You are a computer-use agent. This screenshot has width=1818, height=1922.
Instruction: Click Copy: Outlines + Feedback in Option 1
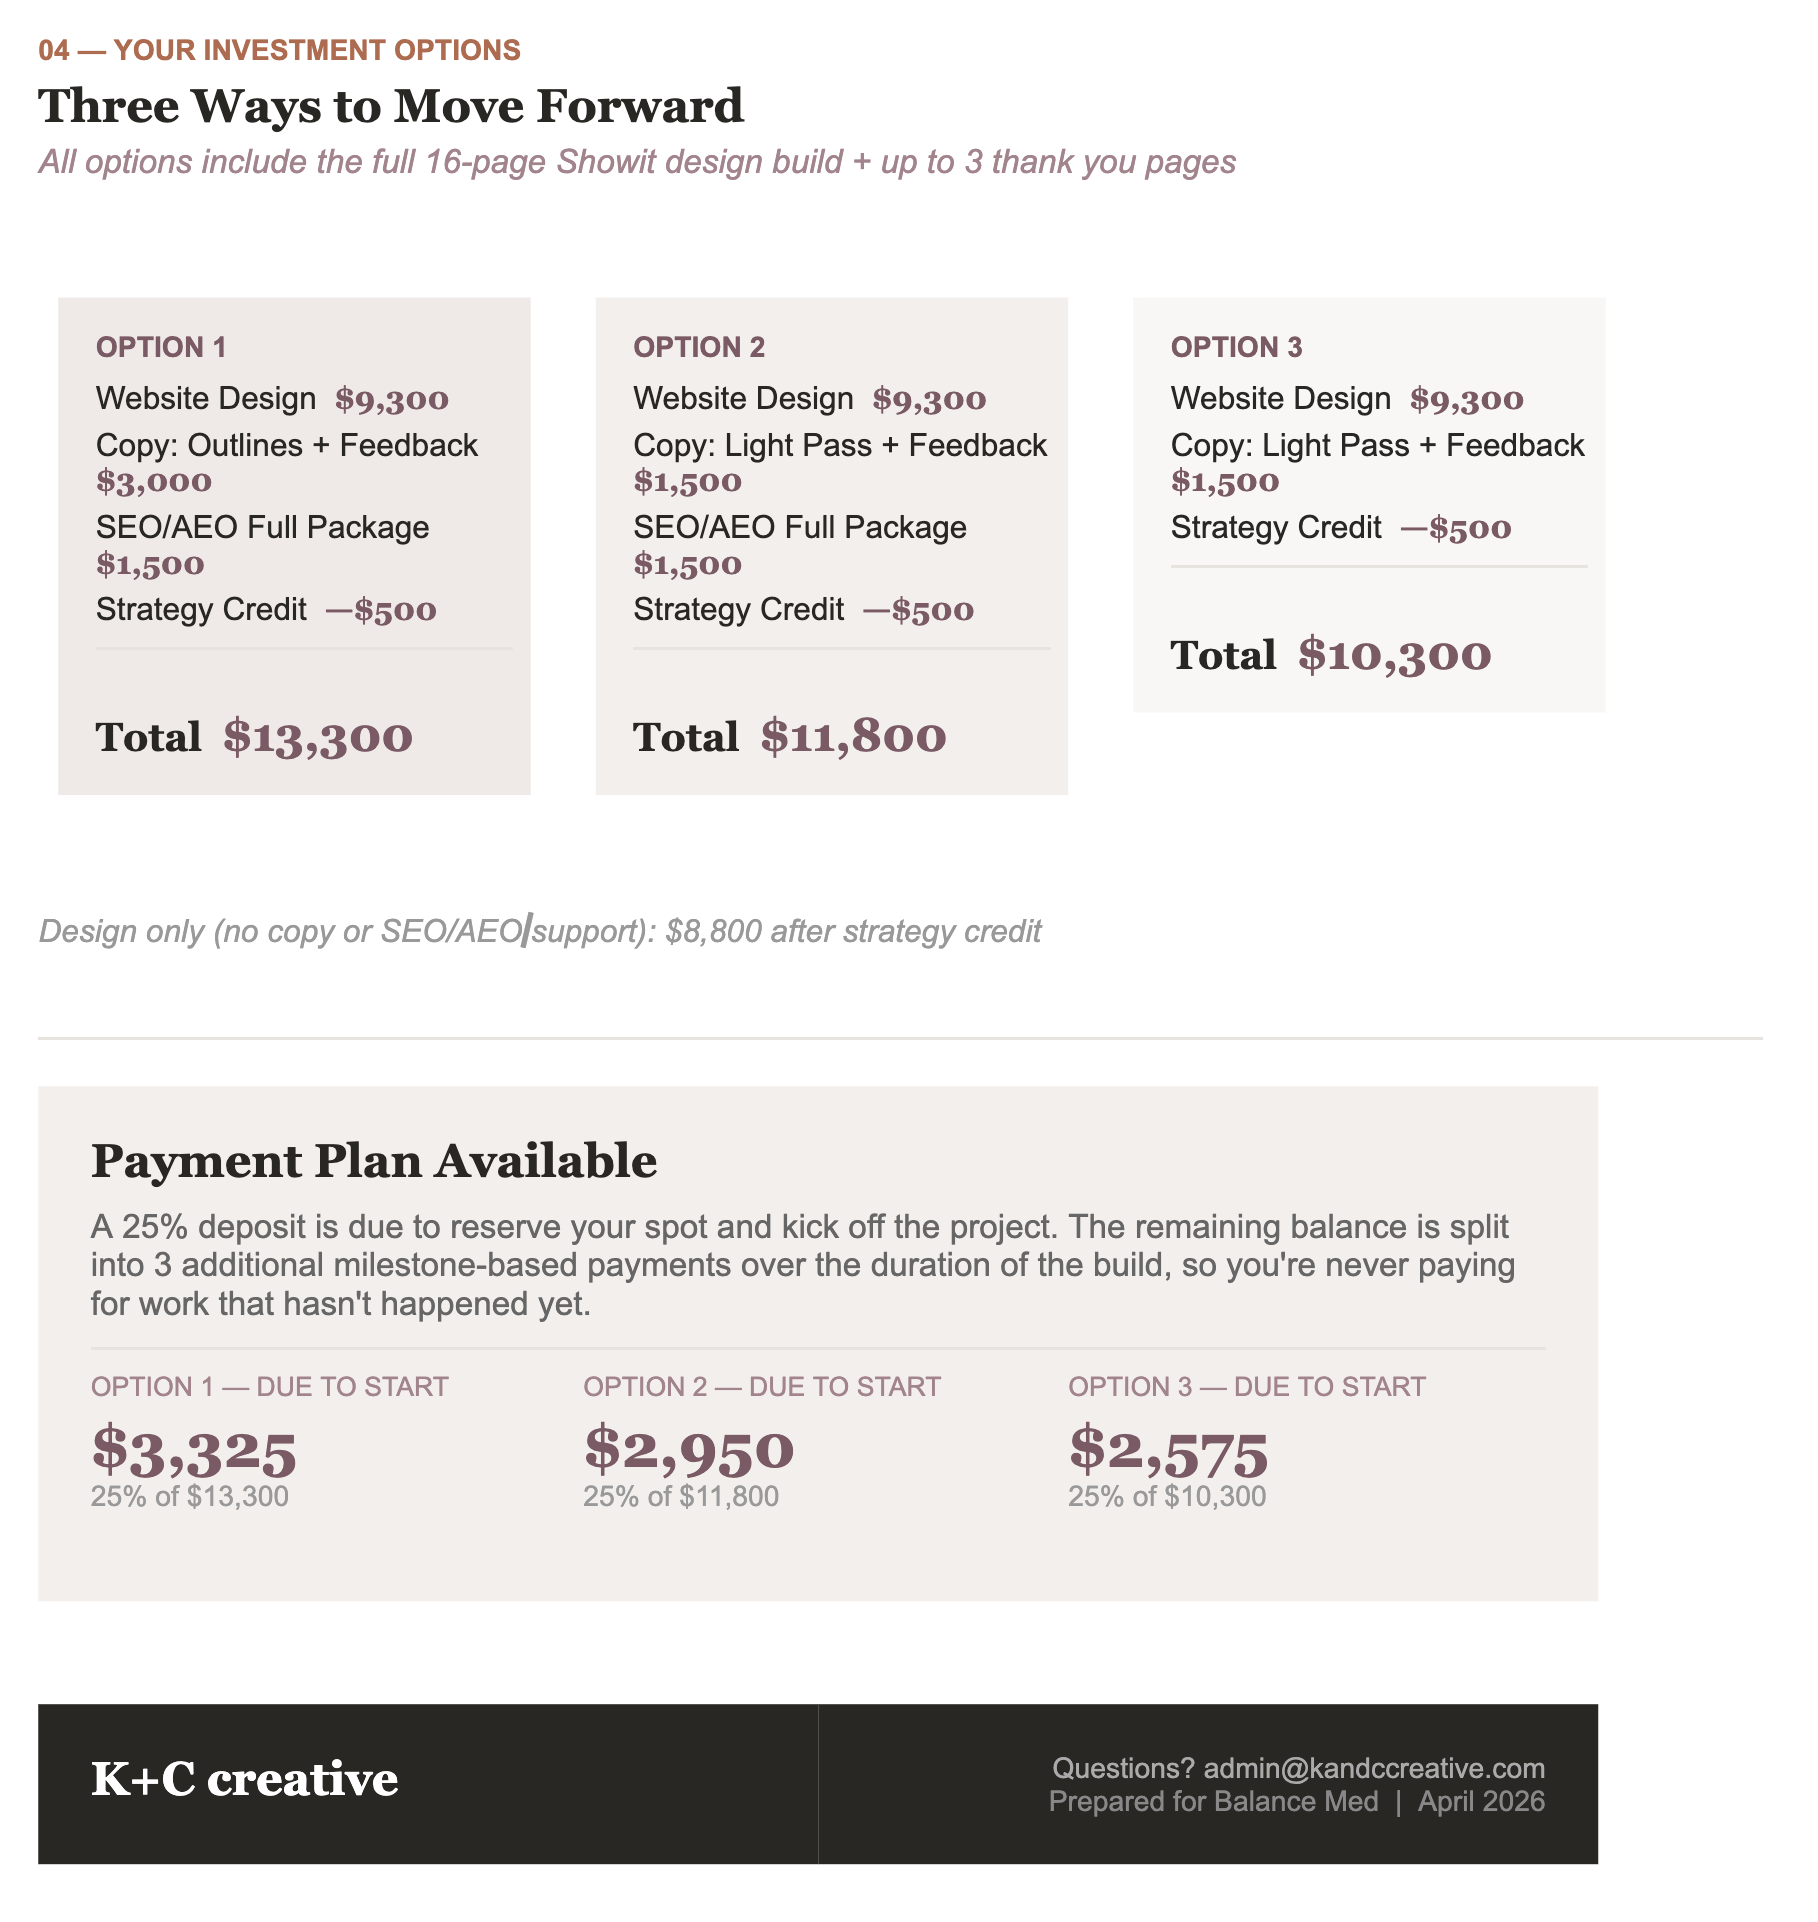point(287,445)
